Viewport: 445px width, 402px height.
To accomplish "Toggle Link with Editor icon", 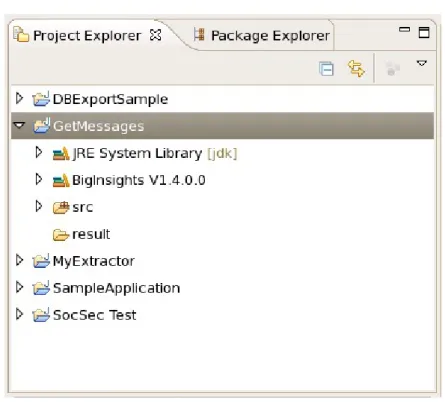I will pyautogui.click(x=356, y=68).
